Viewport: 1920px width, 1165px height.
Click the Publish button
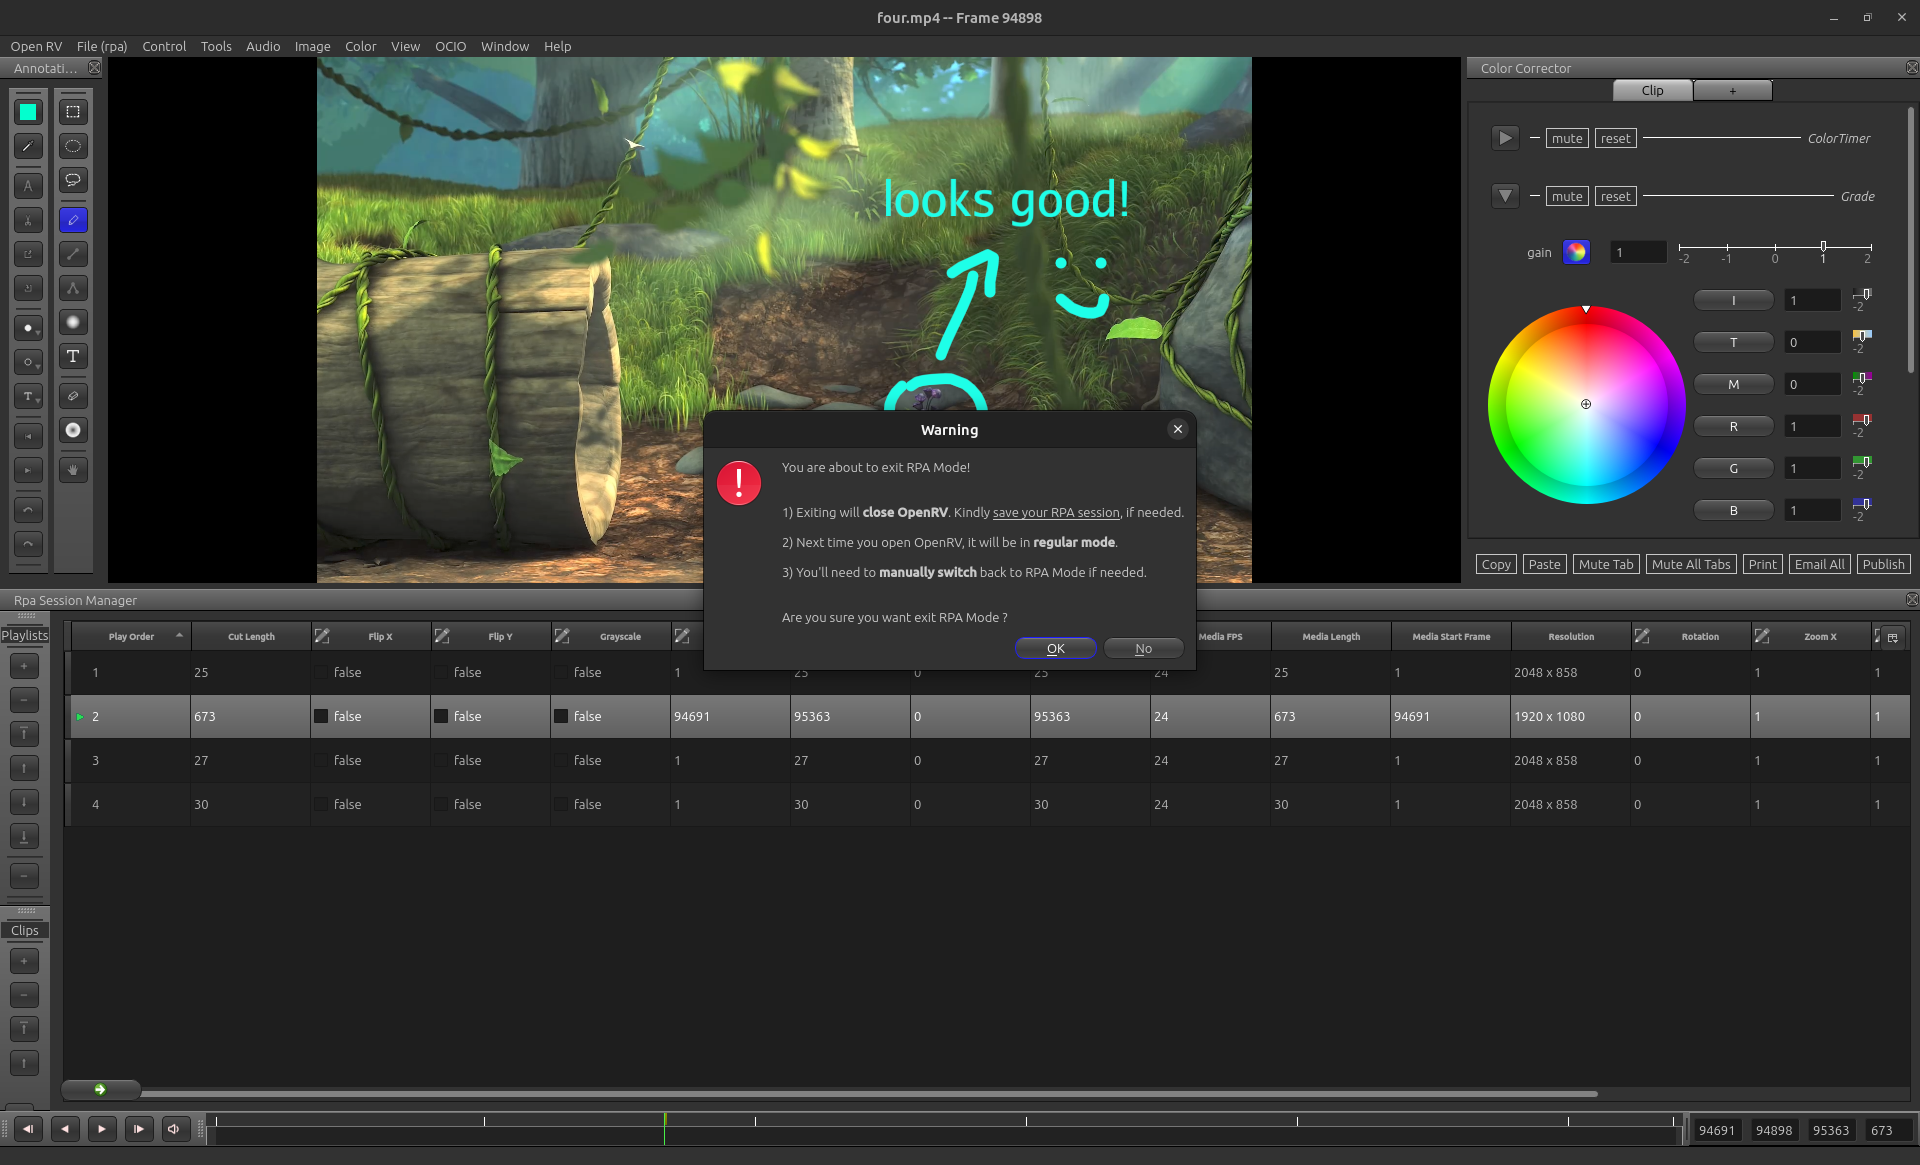click(x=1883, y=564)
